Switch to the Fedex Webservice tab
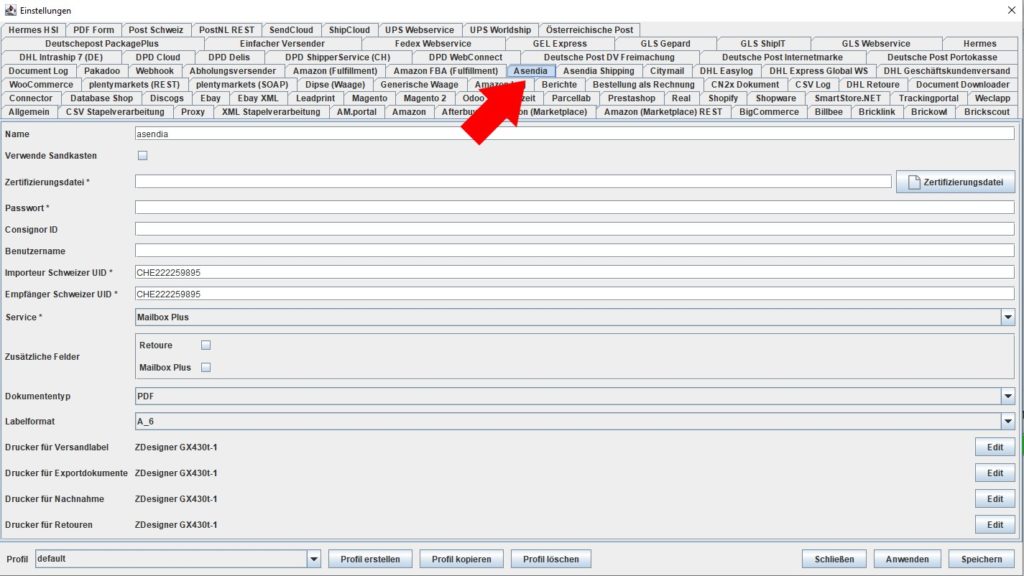Image resolution: width=1024 pixels, height=576 pixels. pos(433,44)
